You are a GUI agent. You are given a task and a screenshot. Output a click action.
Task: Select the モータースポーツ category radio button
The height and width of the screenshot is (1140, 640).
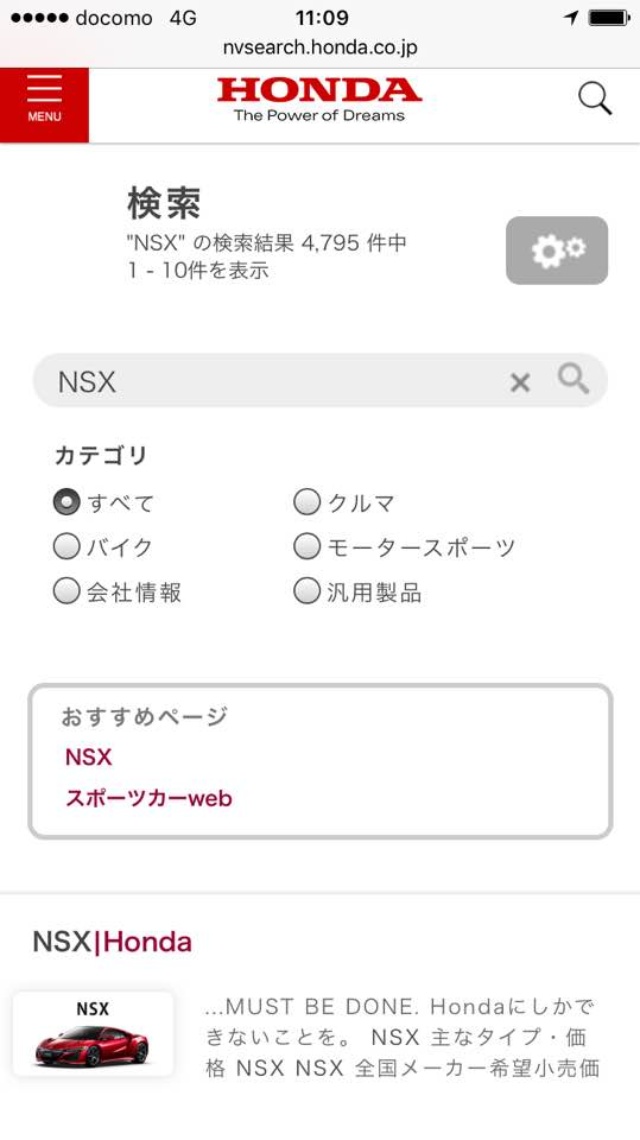pos(306,546)
